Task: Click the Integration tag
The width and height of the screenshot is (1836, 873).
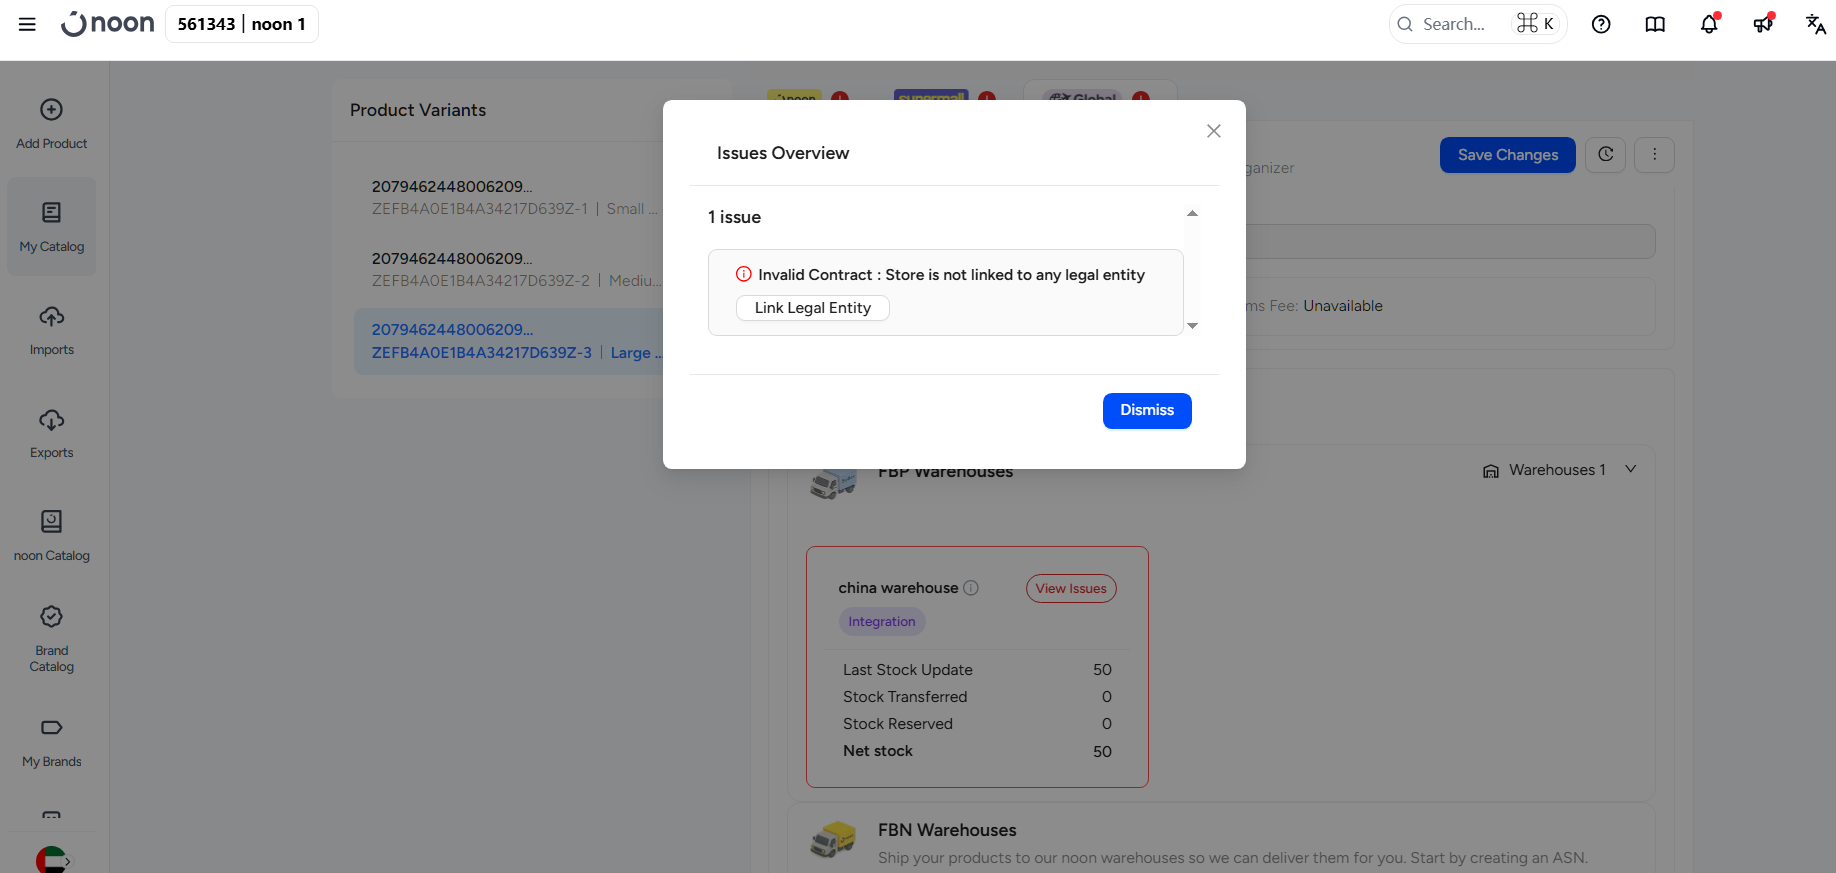Action: click(x=882, y=622)
